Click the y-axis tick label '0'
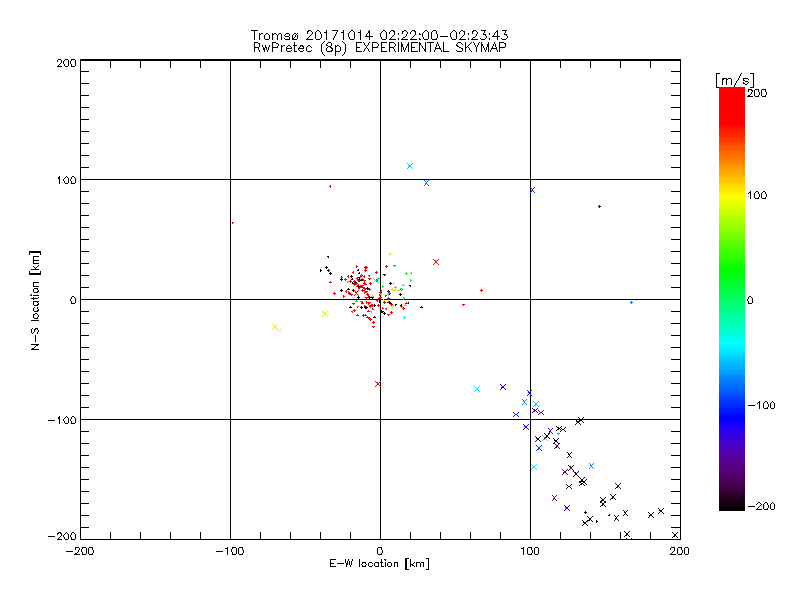This screenshot has width=800, height=600. pos(73,300)
